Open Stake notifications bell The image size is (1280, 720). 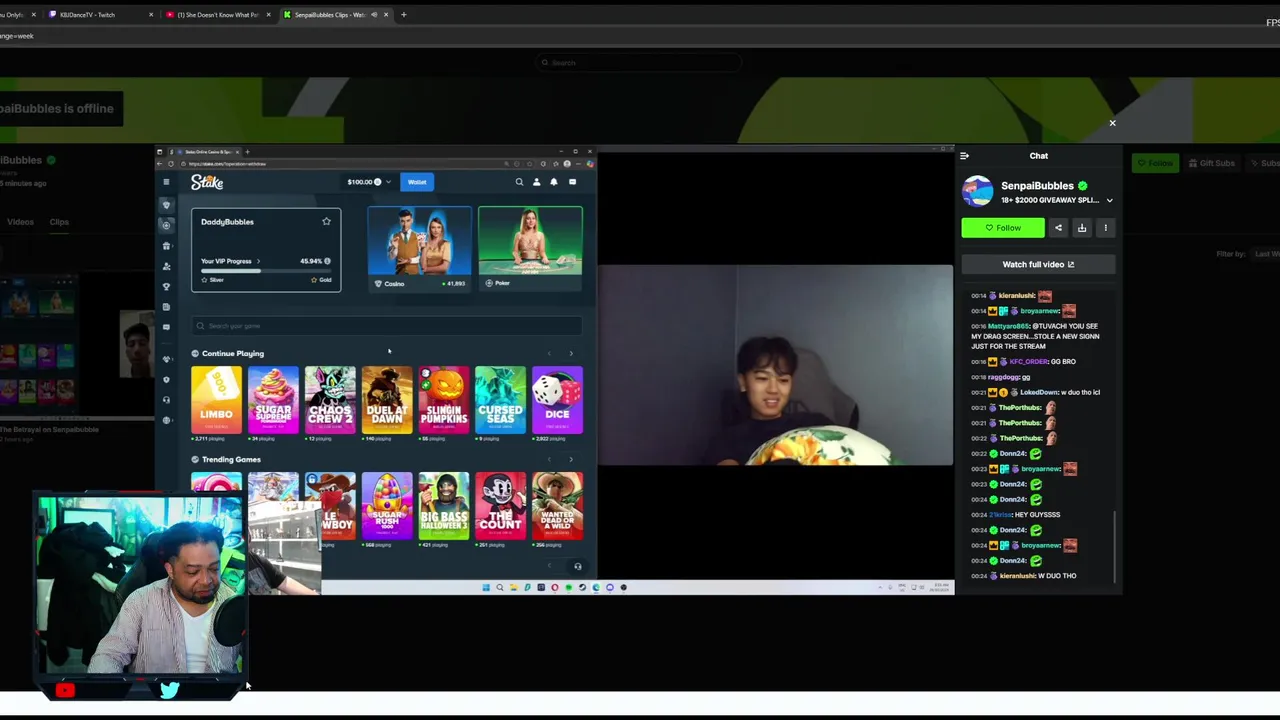(554, 182)
